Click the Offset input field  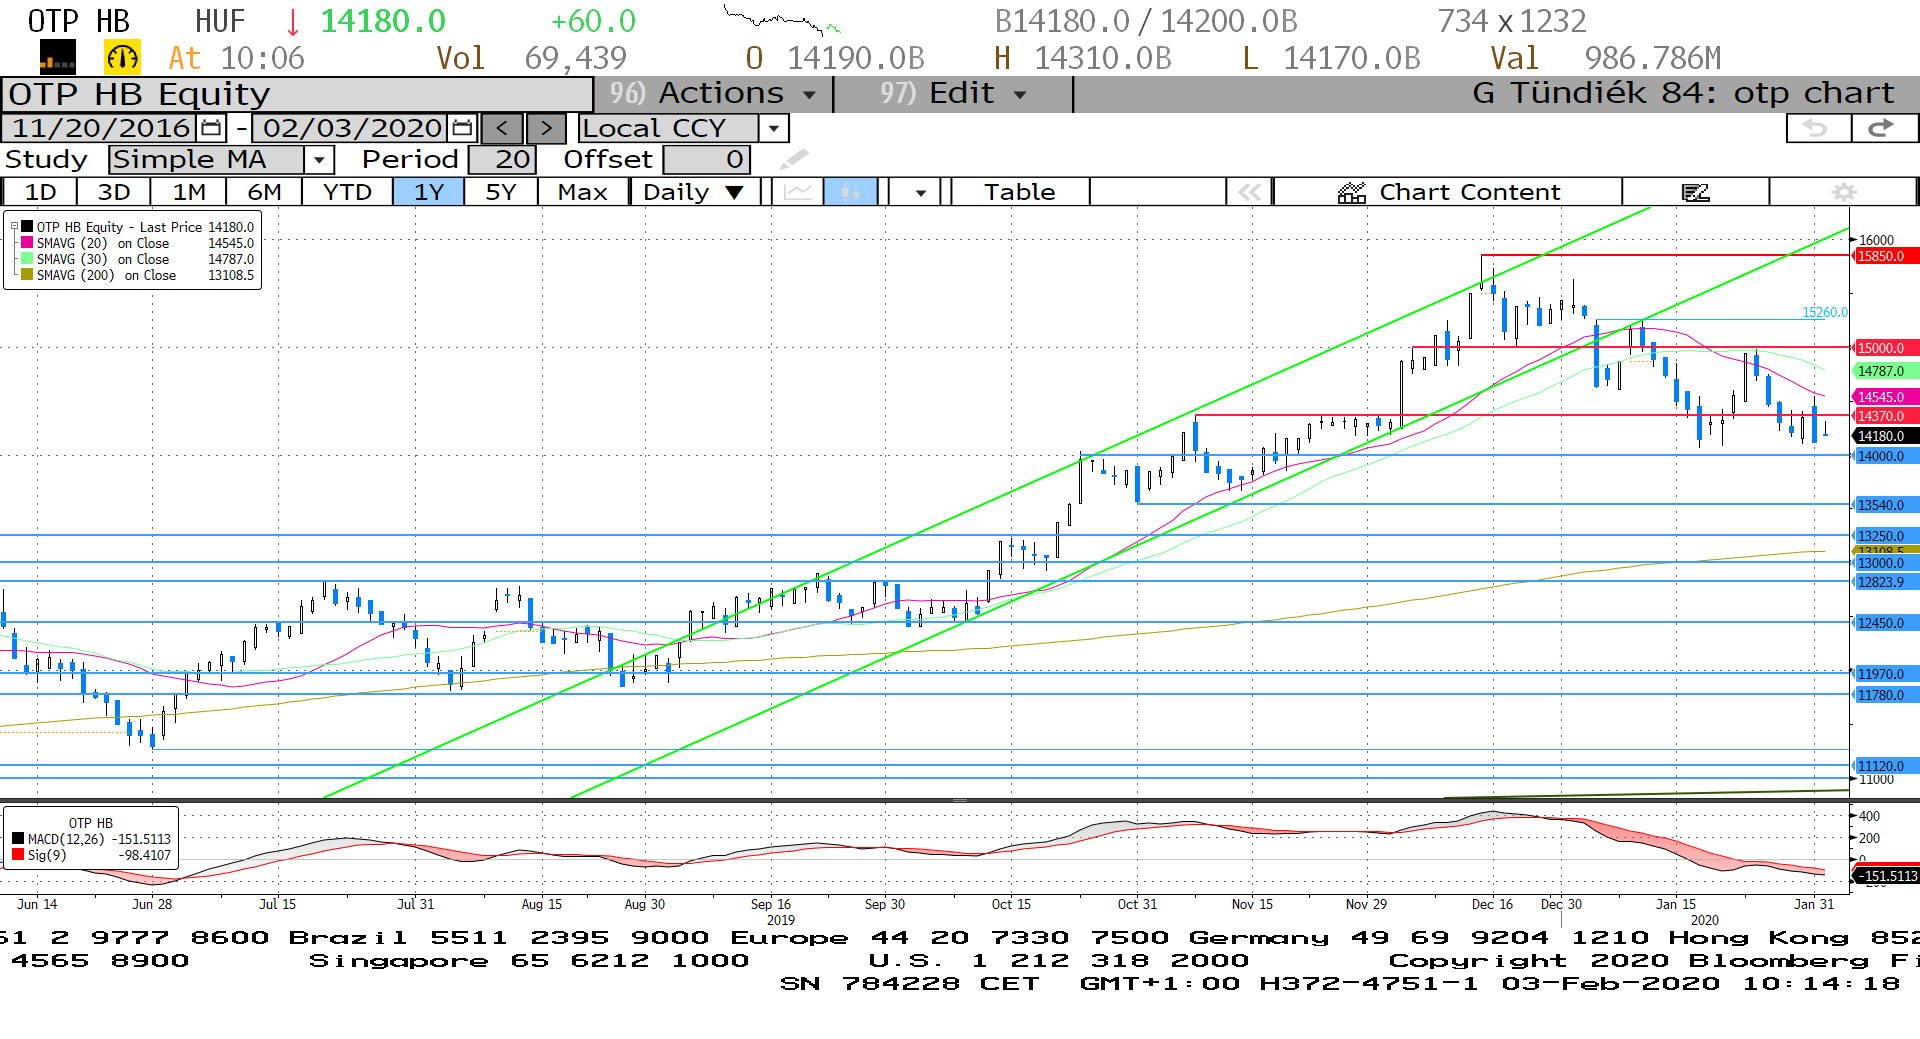(x=706, y=159)
